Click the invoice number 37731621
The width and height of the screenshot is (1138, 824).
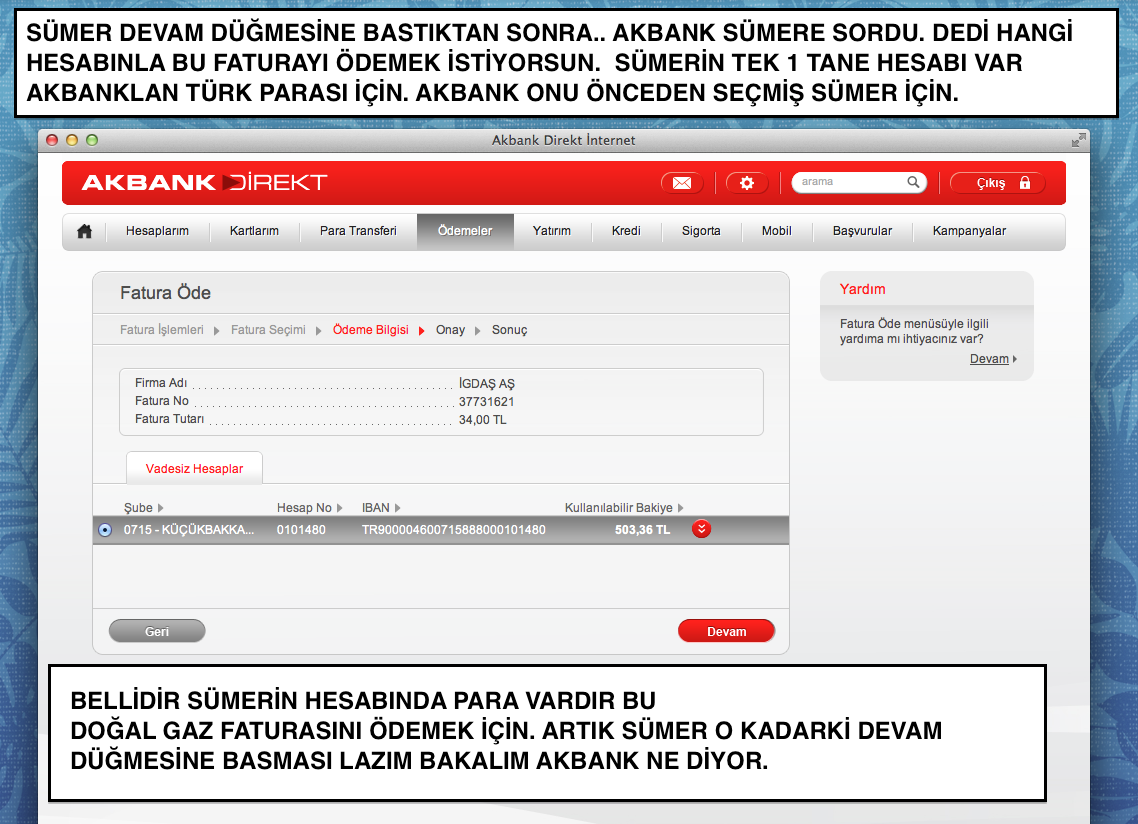486,401
